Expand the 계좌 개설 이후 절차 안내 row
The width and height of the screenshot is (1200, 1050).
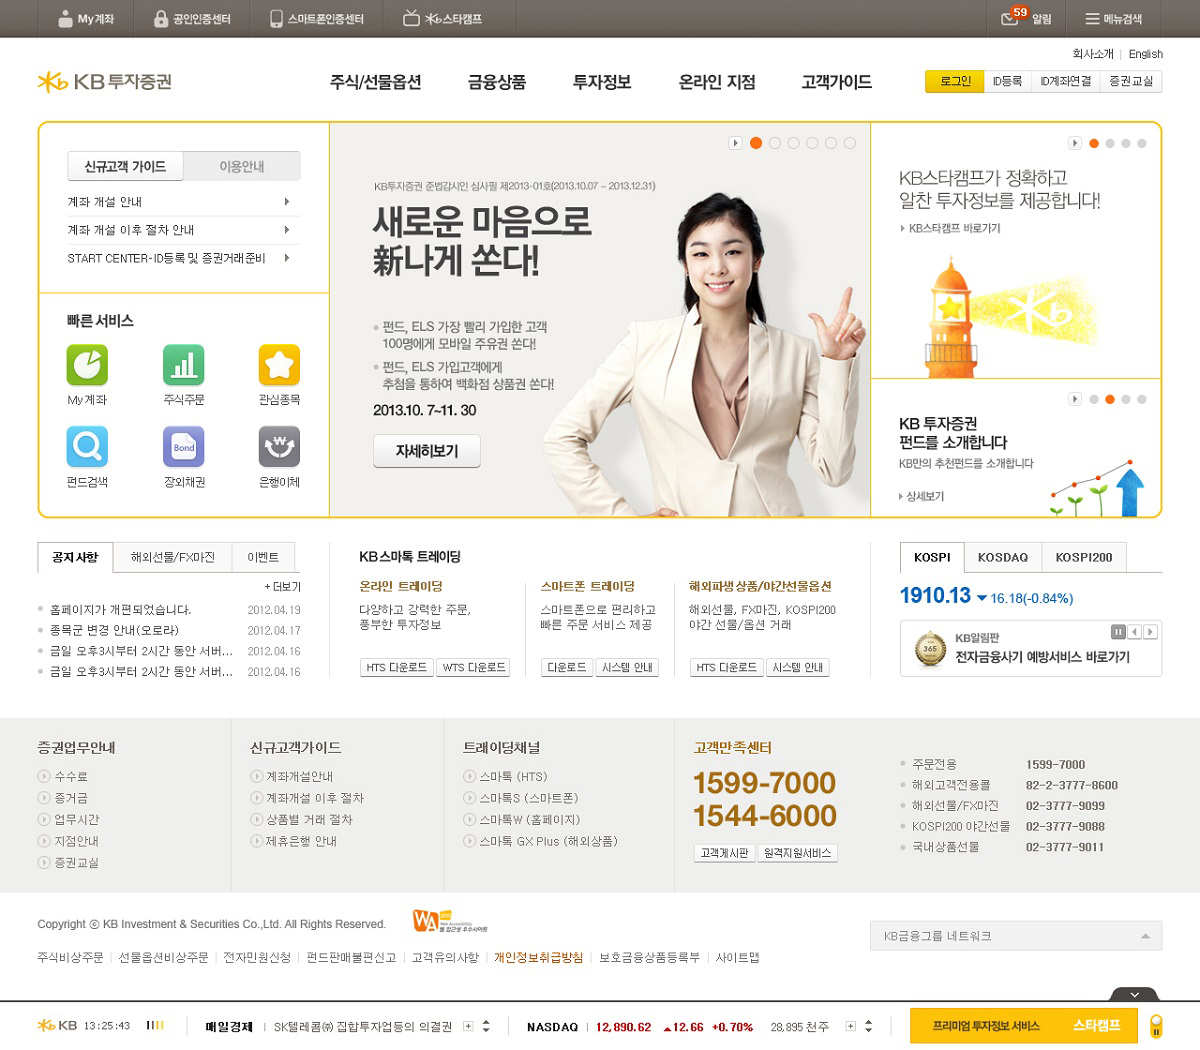184,230
